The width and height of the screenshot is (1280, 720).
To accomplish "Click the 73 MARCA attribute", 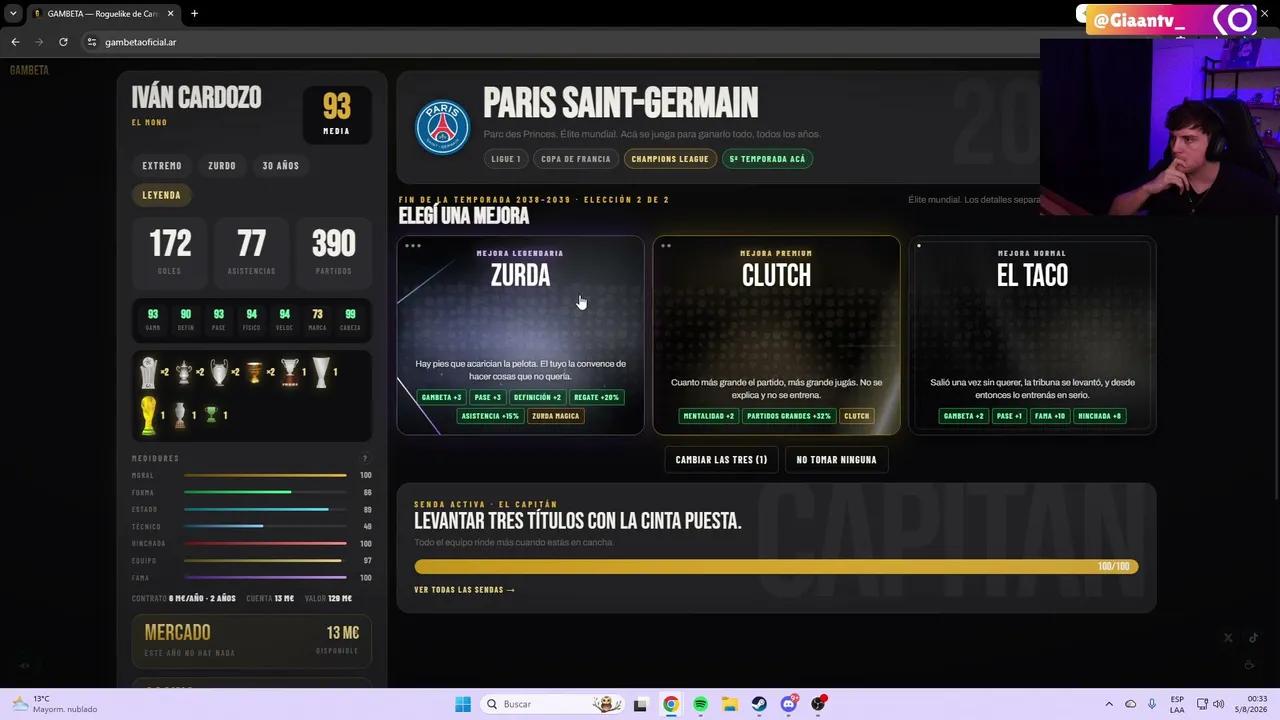I will tap(317, 319).
